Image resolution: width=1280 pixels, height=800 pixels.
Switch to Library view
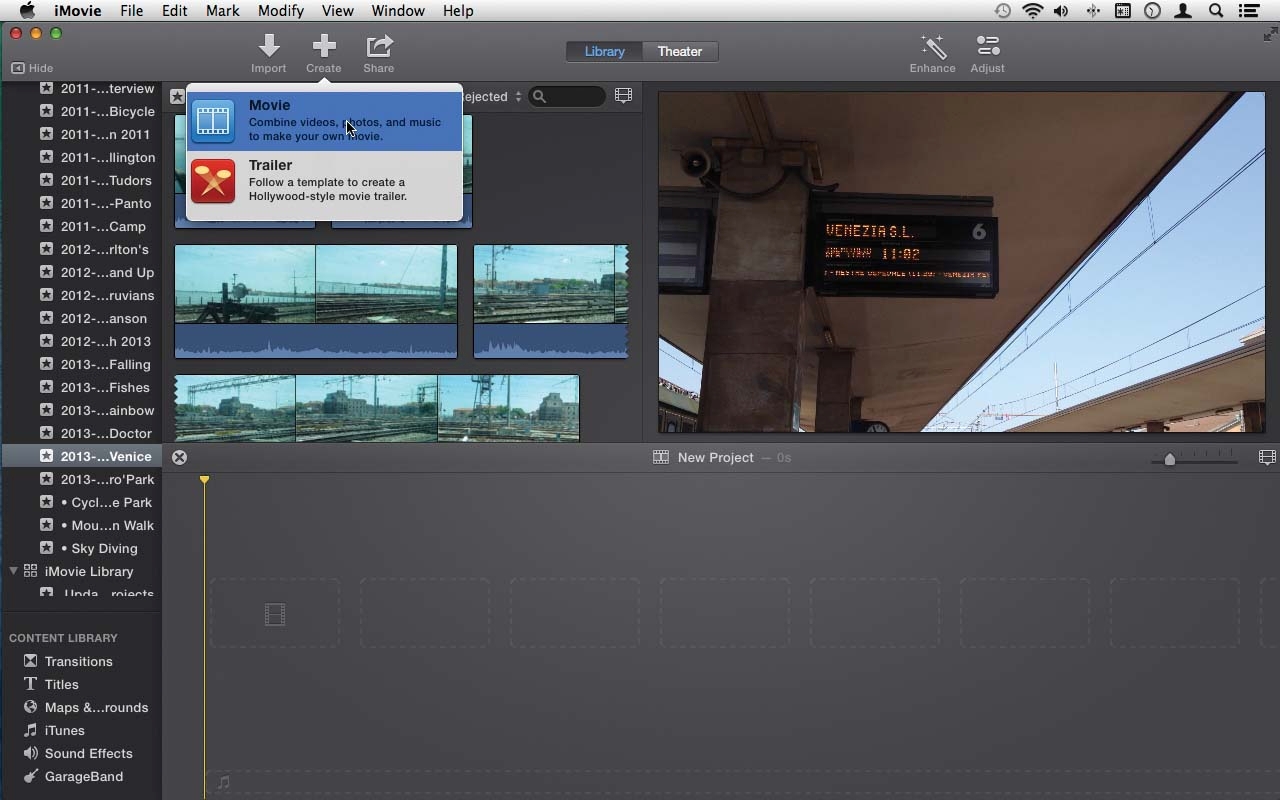604,51
